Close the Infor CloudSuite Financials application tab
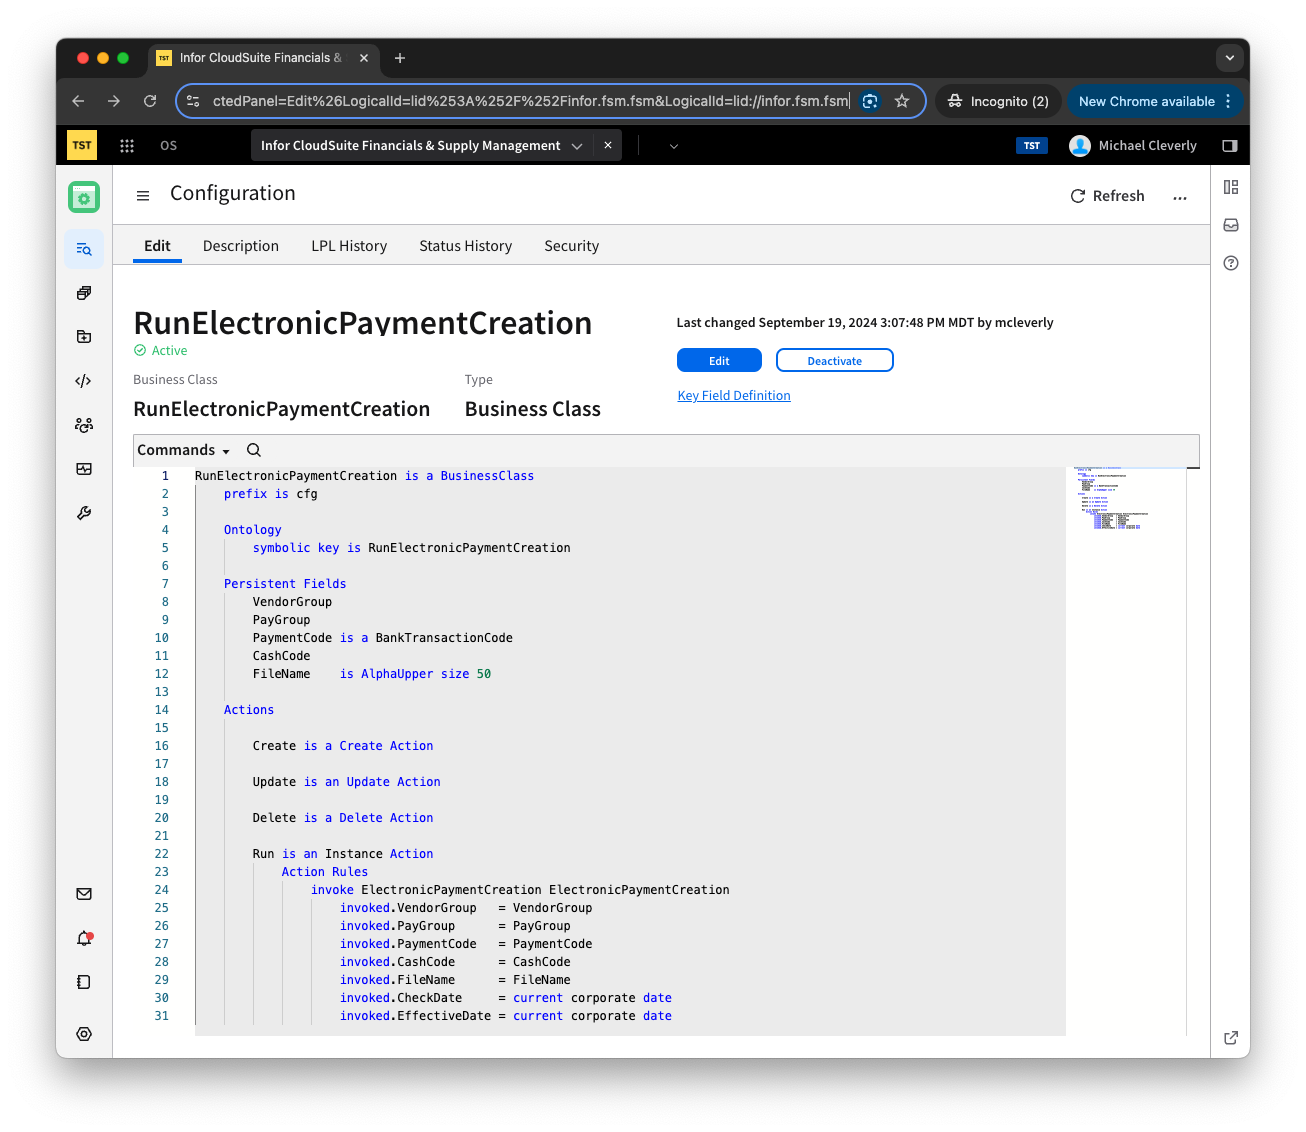 [608, 145]
